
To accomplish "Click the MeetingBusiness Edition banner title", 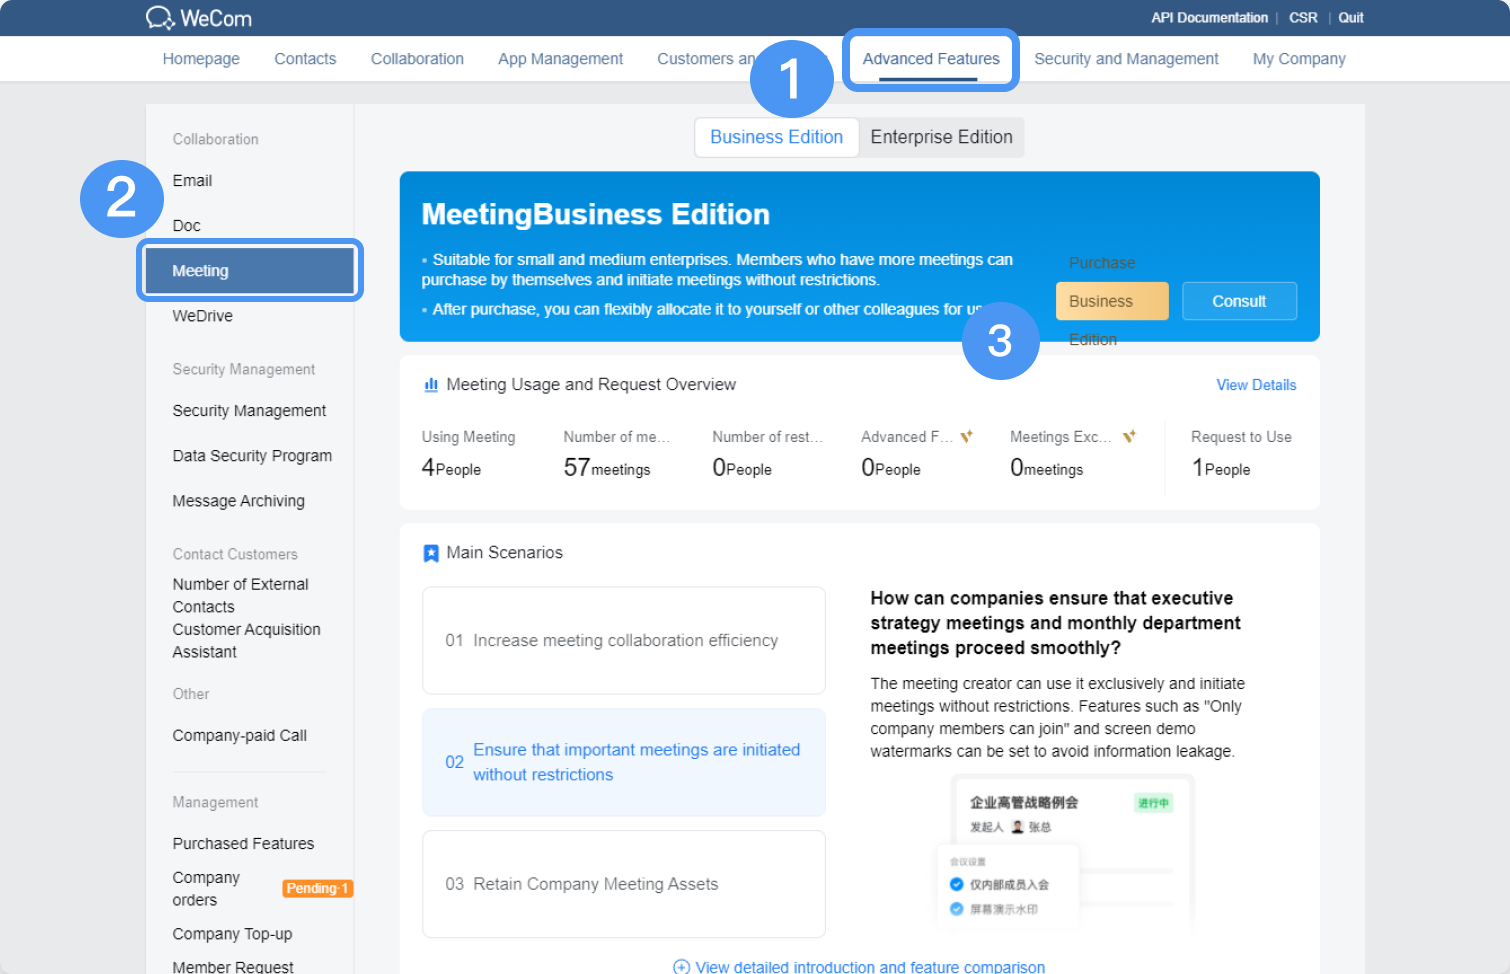I will click(596, 214).
